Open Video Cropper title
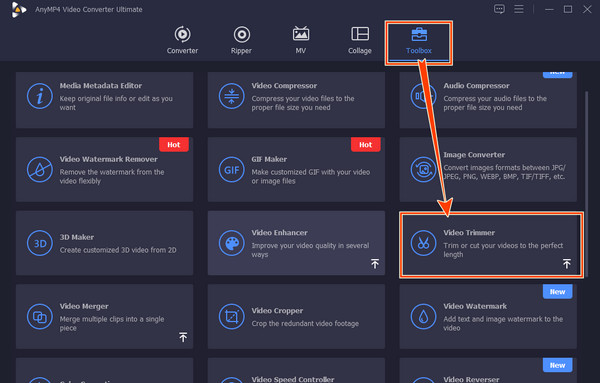Screen dimensions: 600x383 [x=277, y=311]
